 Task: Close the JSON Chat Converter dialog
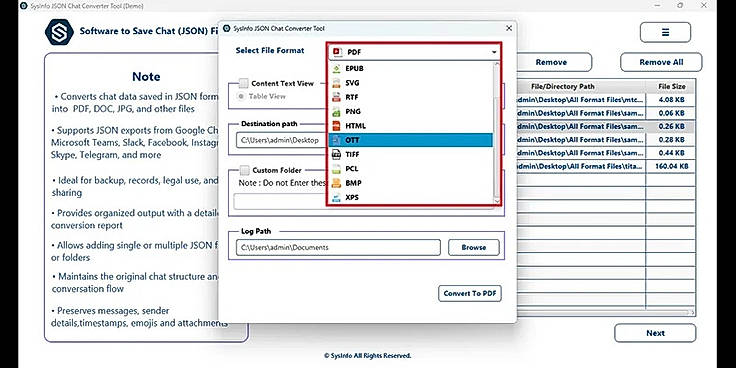(x=509, y=29)
